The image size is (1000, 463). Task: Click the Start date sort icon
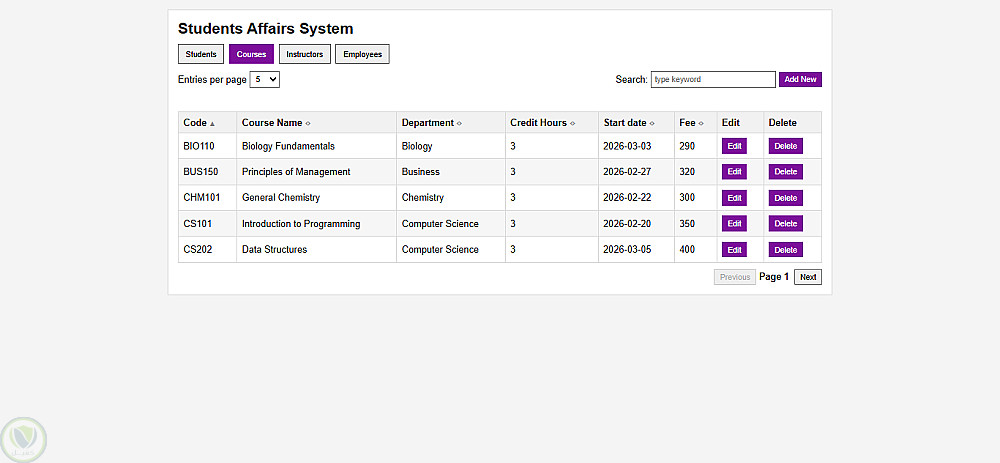coord(652,123)
